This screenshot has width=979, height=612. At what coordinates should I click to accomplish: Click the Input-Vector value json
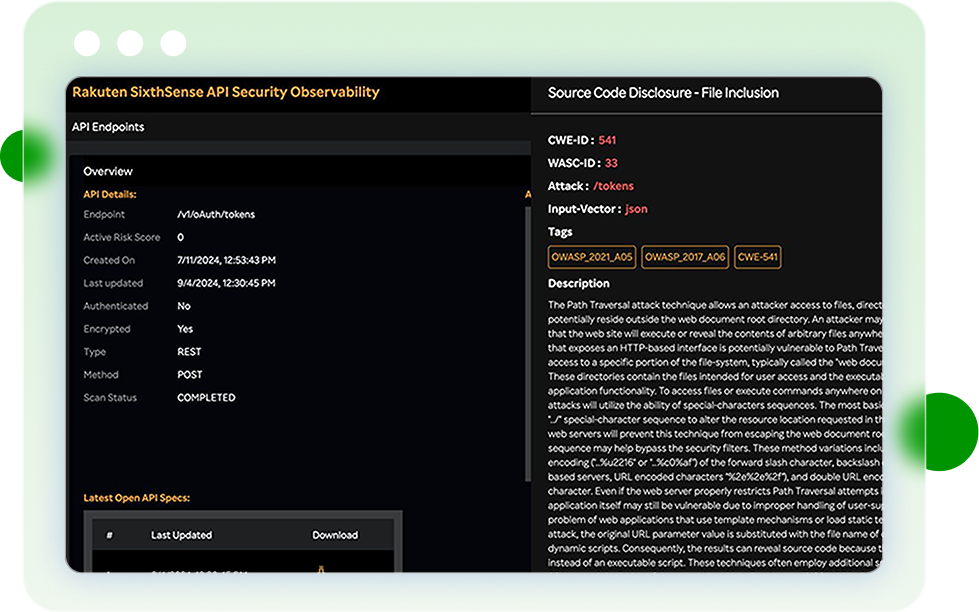pyautogui.click(x=636, y=209)
